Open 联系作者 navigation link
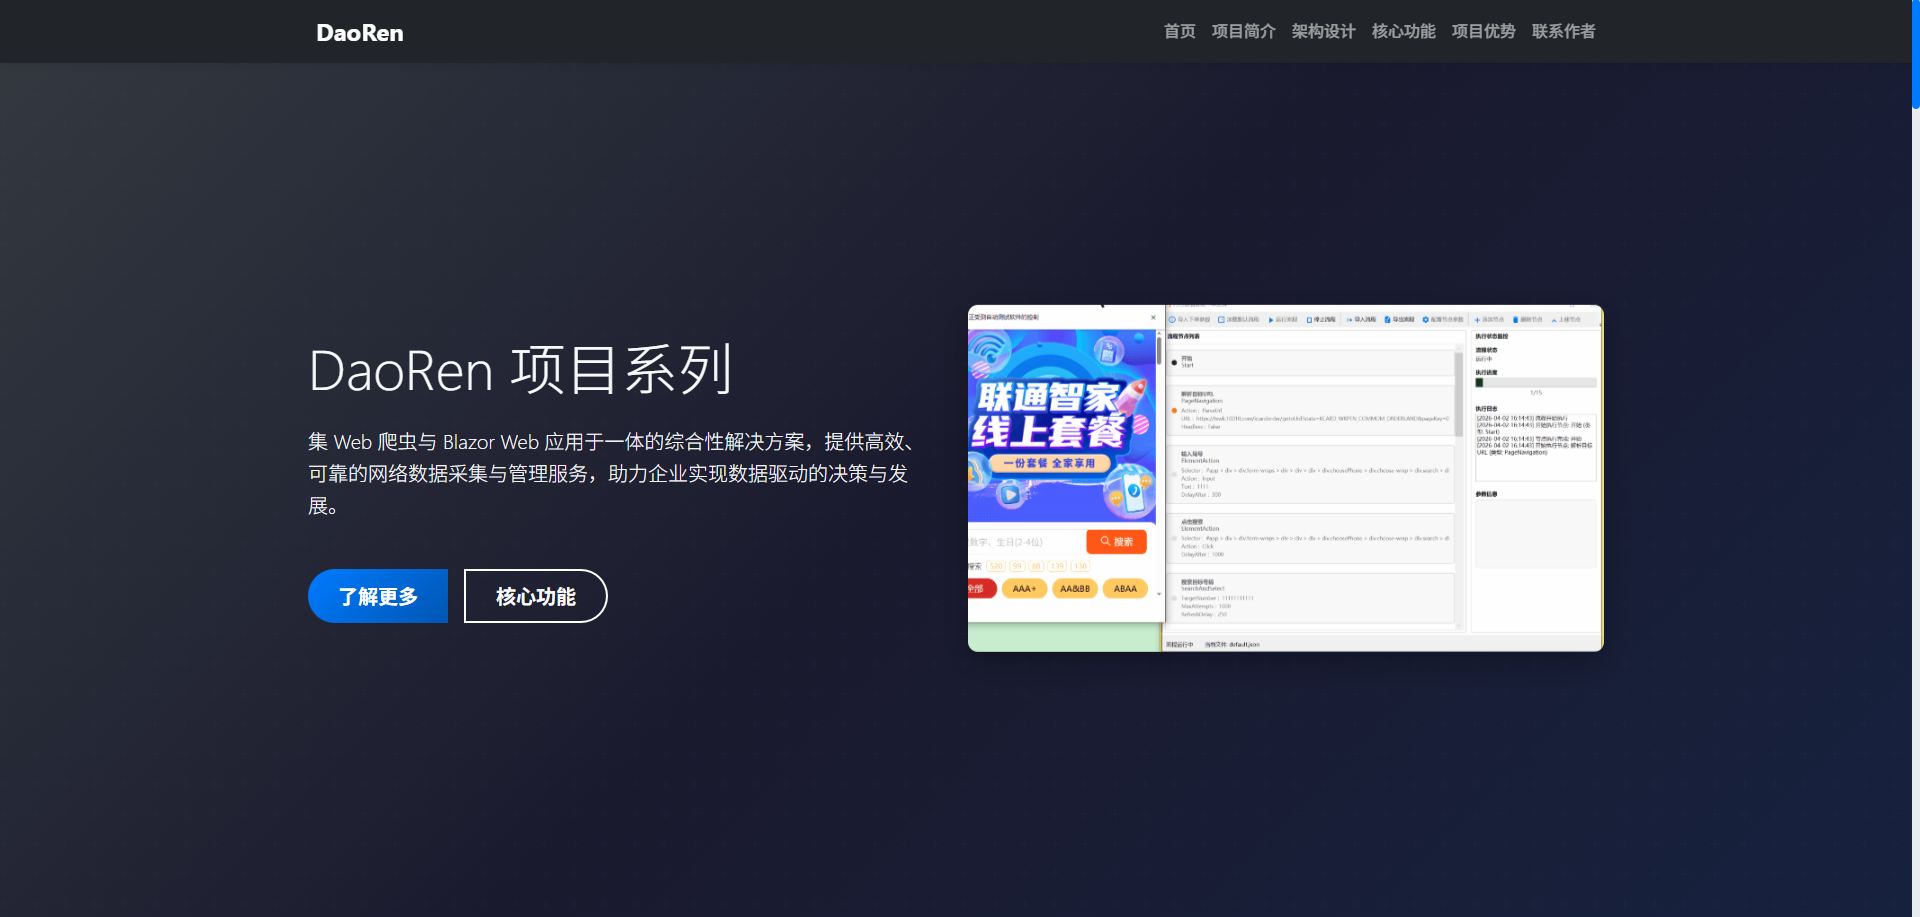Viewport: 1920px width, 917px height. pos(1564,31)
